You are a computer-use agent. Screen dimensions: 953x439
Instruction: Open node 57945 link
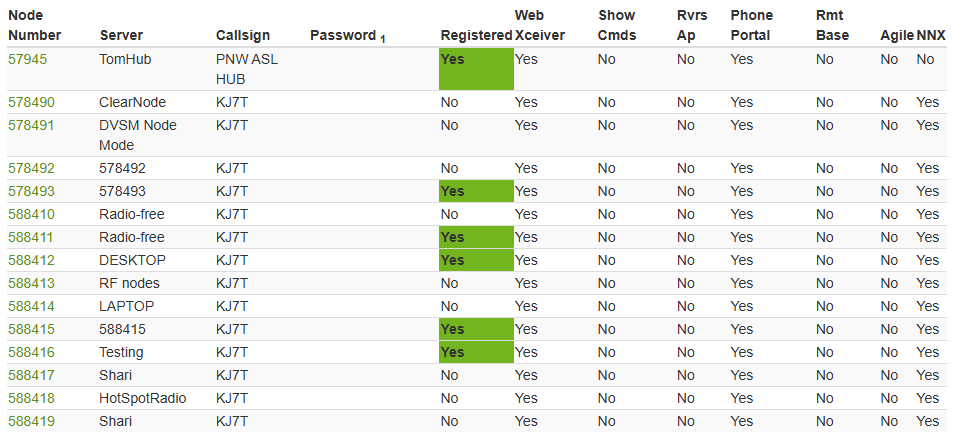tap(27, 59)
